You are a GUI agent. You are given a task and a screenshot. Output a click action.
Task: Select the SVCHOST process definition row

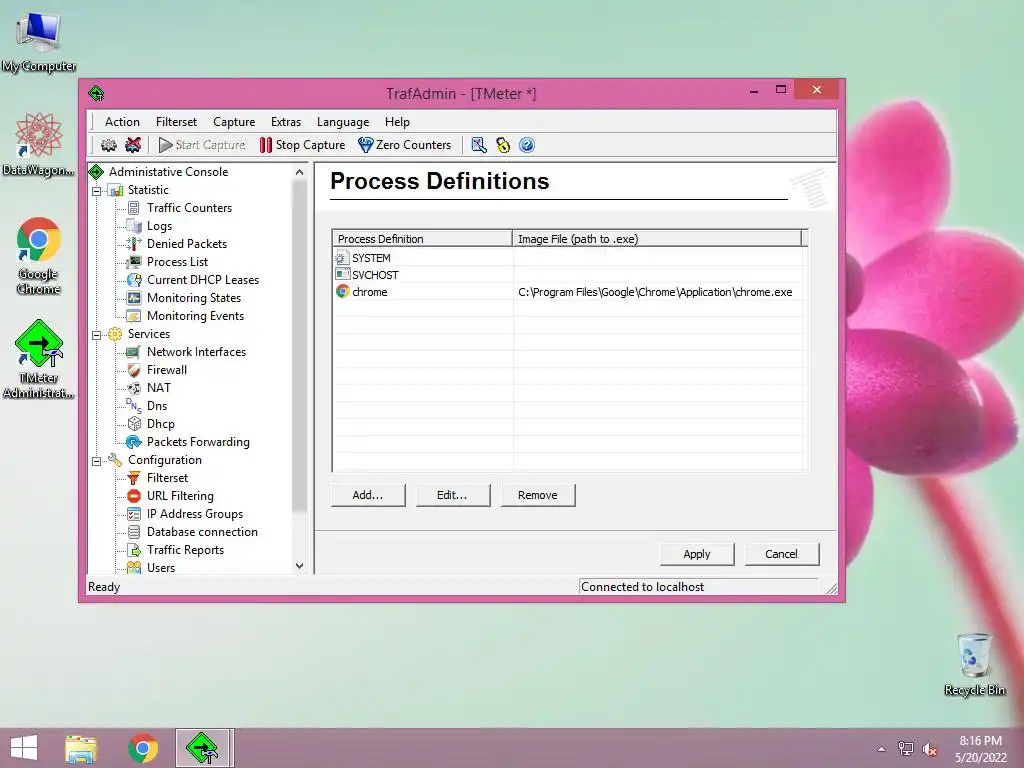568,275
